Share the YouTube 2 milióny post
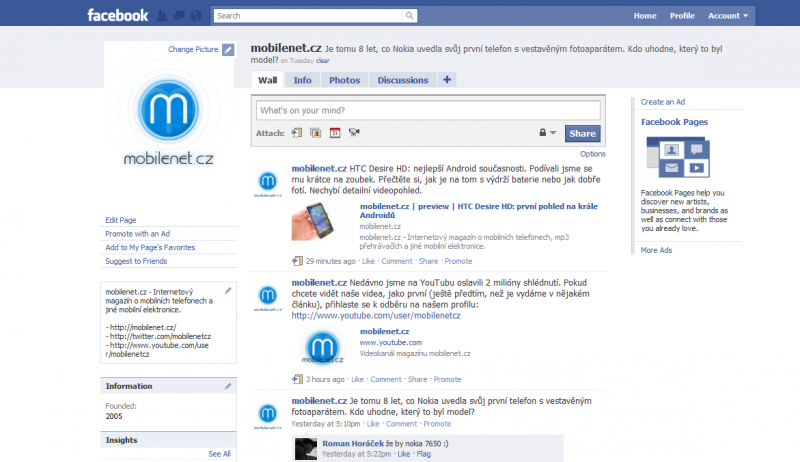The height and width of the screenshot is (462, 800). coord(417,379)
